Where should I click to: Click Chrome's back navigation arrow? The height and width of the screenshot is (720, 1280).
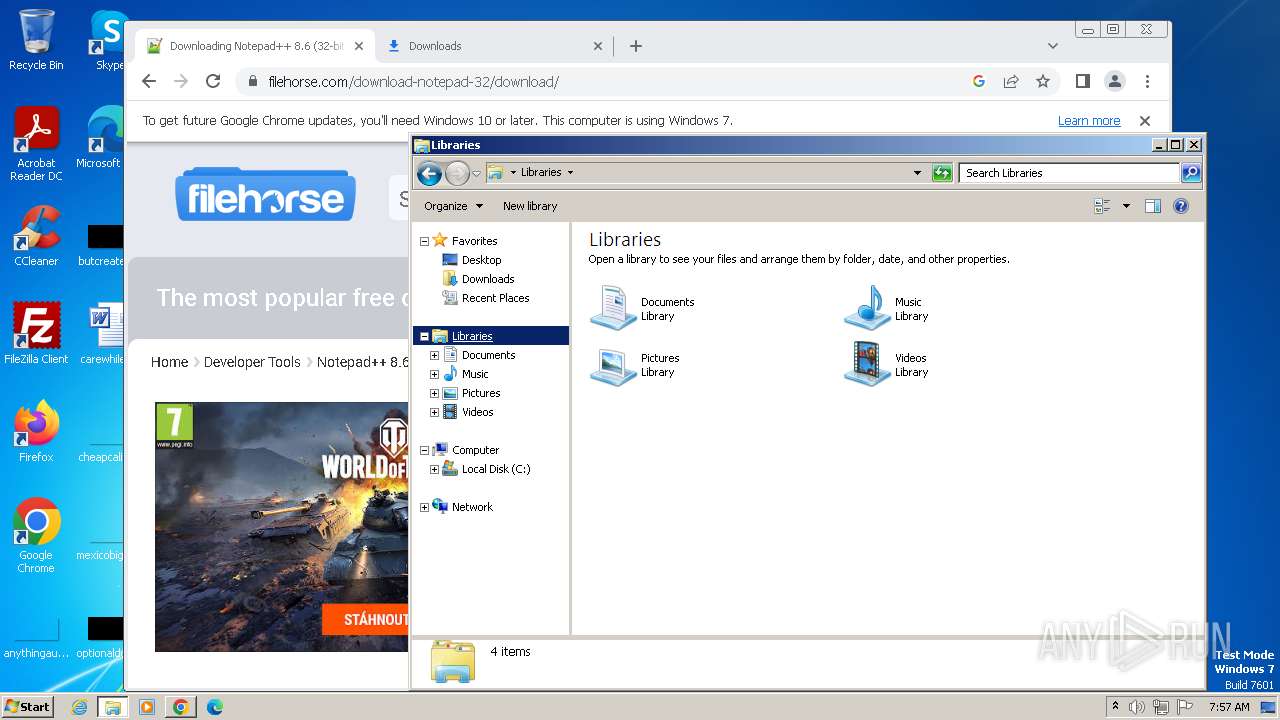pos(149,82)
